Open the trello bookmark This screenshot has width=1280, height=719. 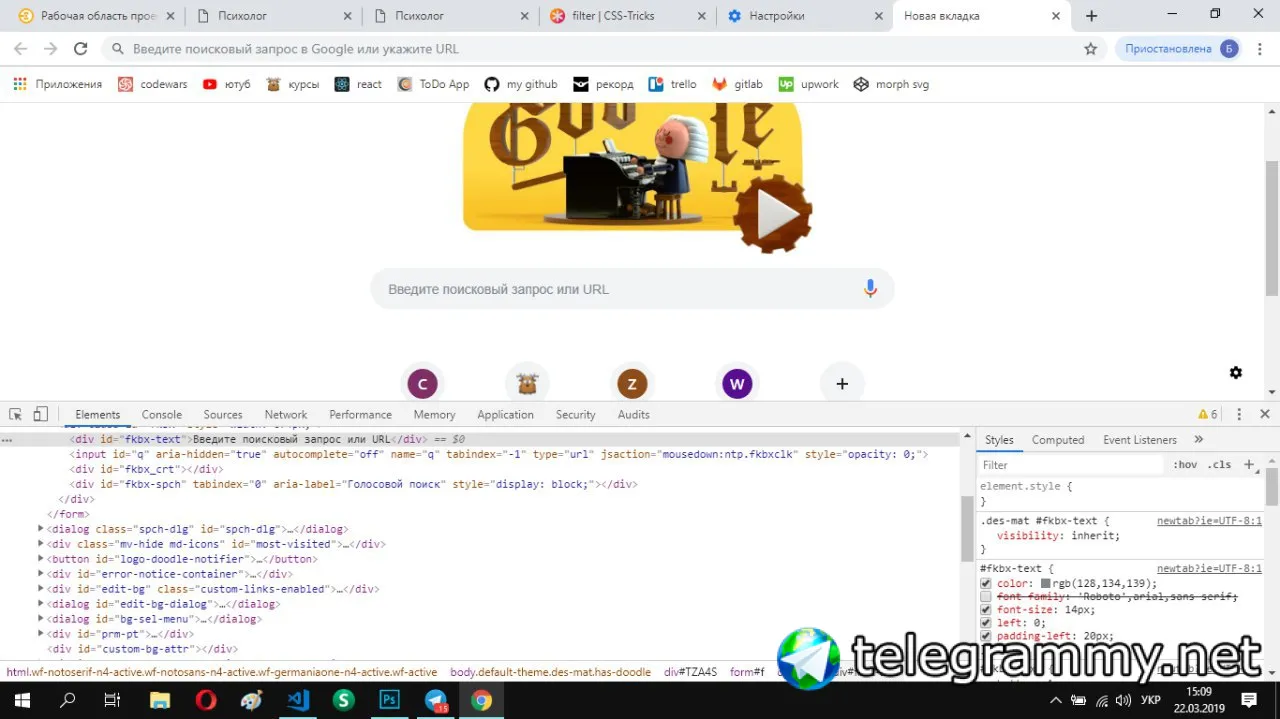[x=672, y=85]
